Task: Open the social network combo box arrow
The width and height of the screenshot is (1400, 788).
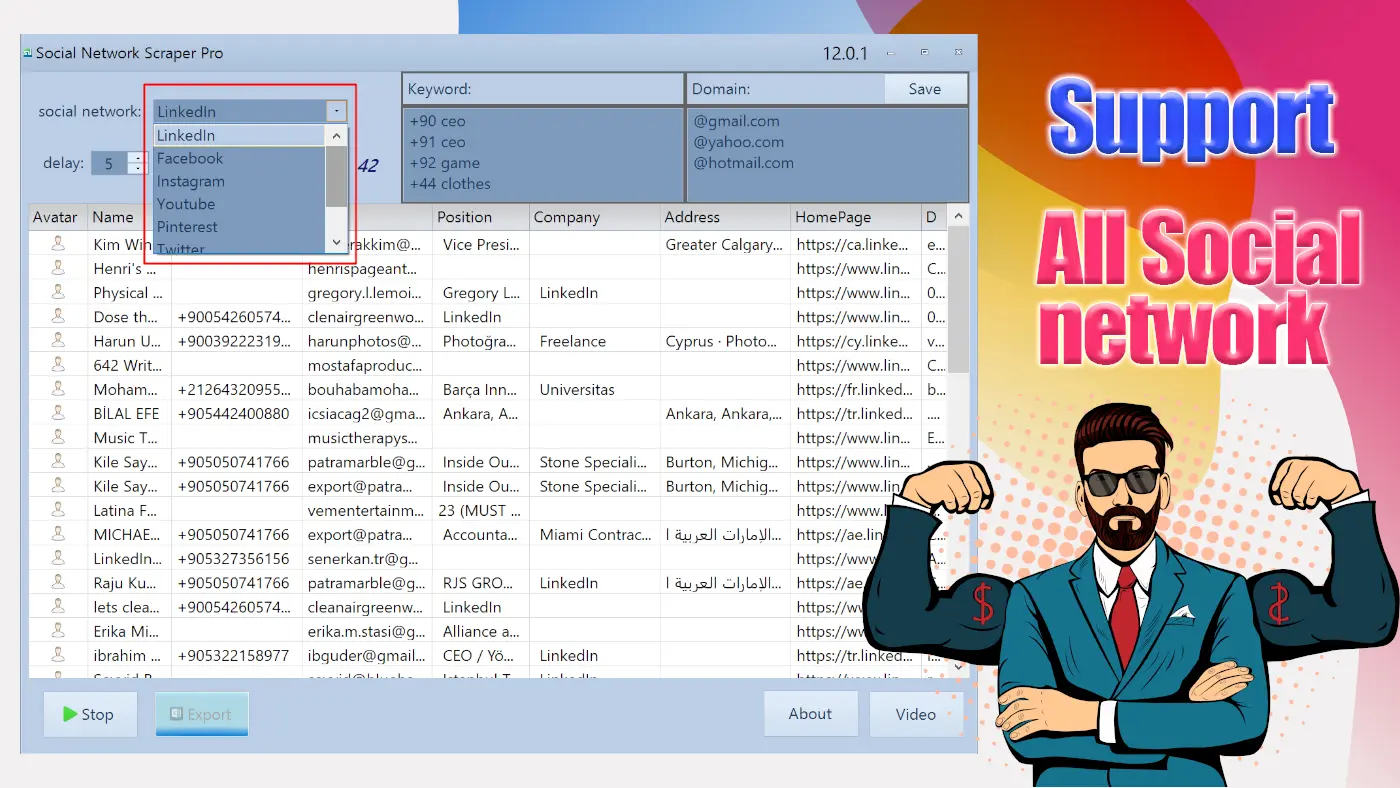Action: coord(336,111)
